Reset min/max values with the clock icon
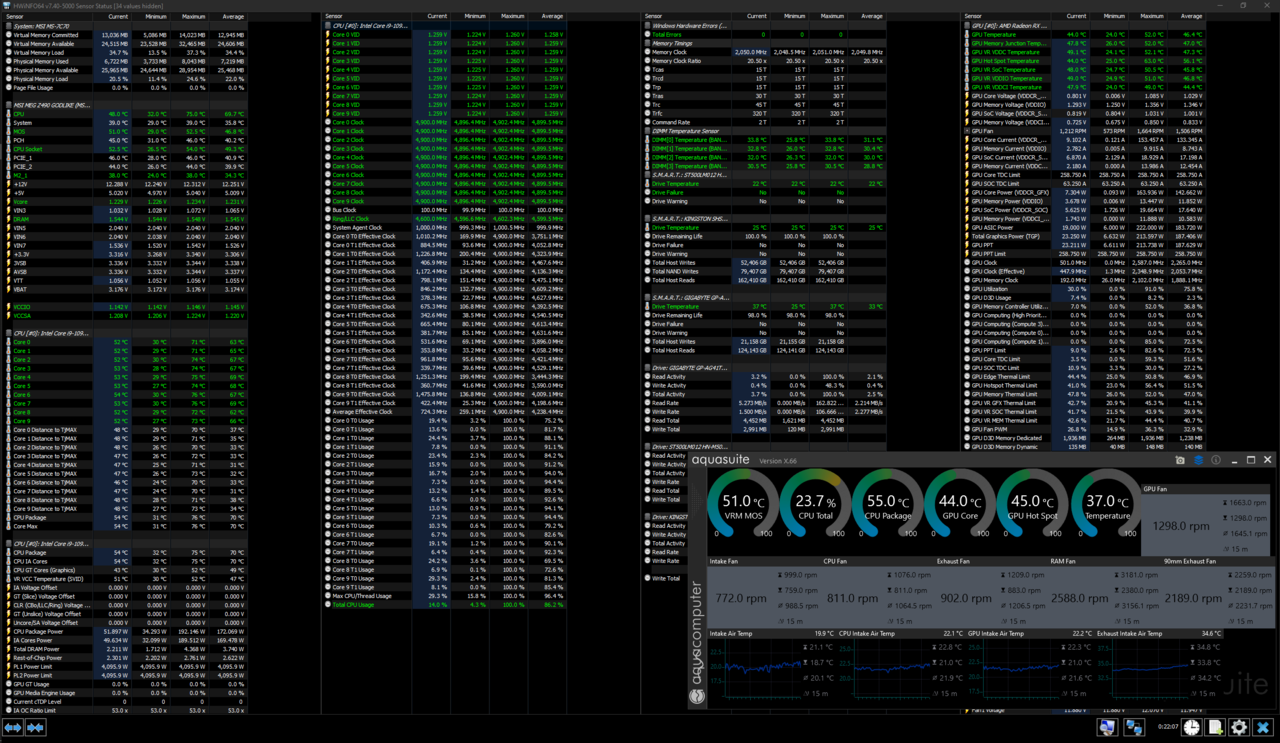 point(1190,728)
